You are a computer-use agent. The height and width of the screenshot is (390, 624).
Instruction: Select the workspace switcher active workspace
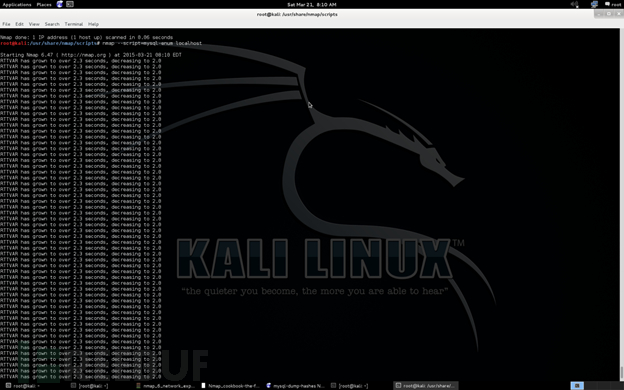577,386
